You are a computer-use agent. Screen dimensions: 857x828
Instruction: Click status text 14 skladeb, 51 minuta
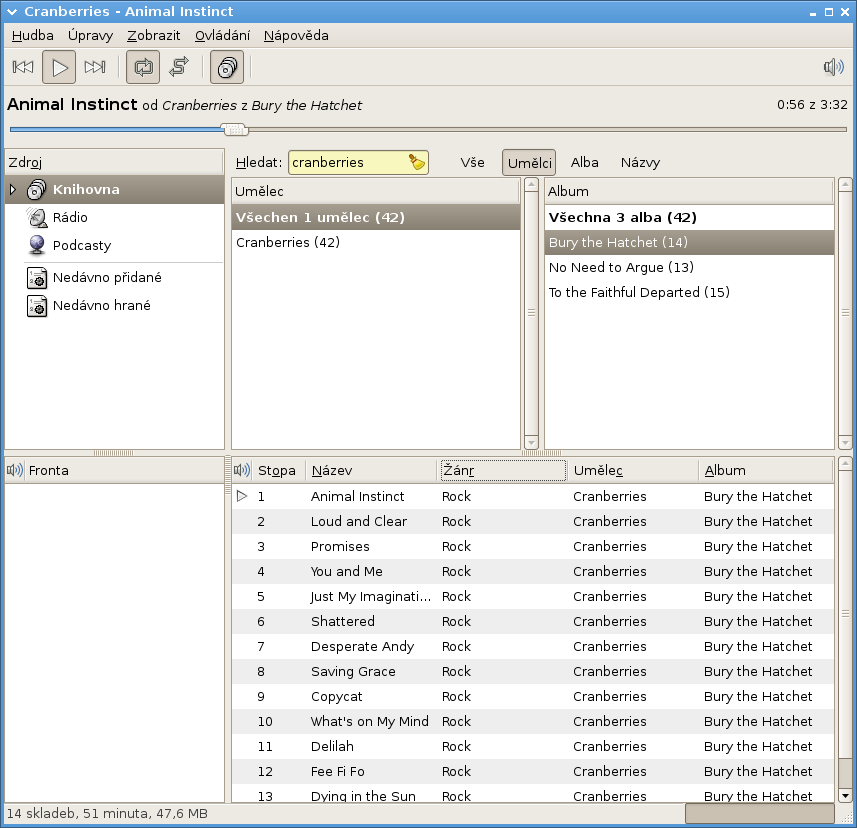click(x=107, y=814)
